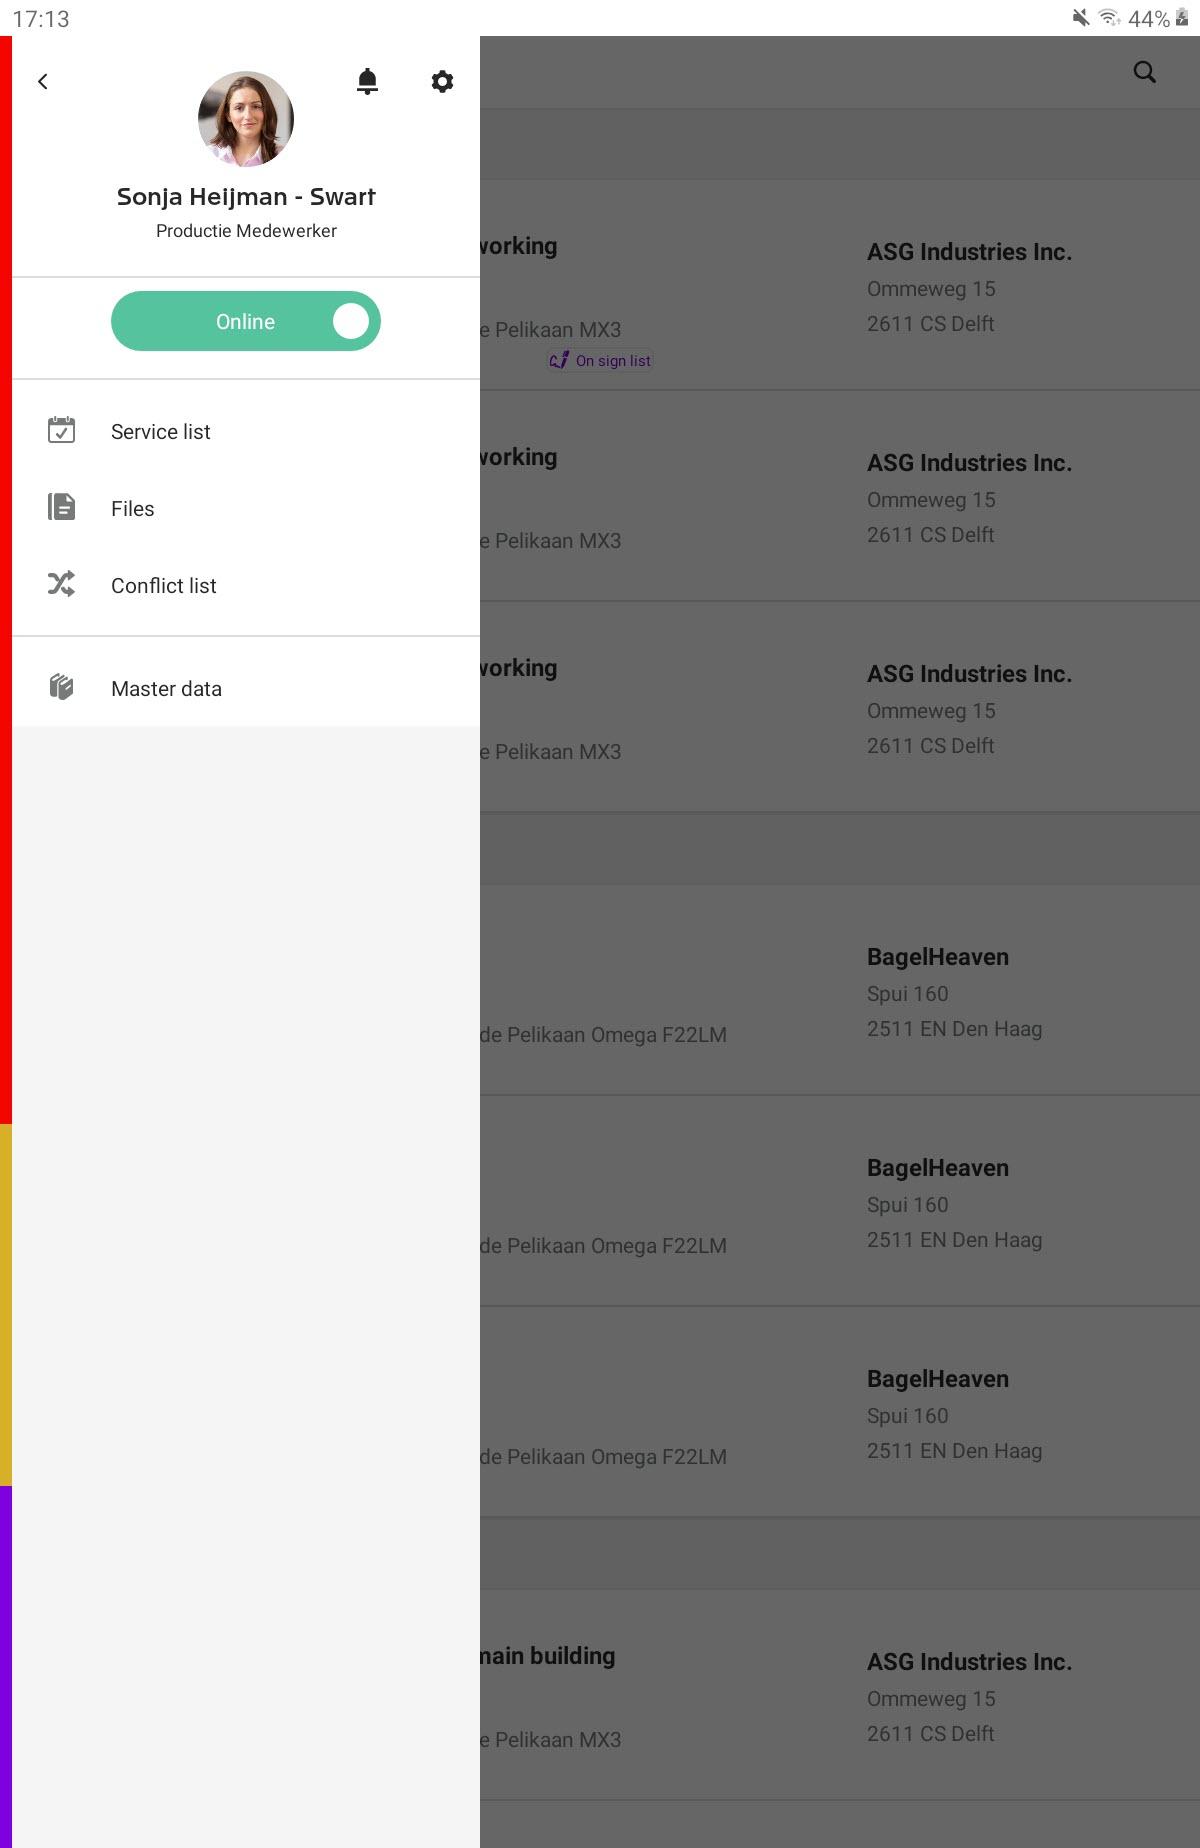
Task: Click the Conflict list shuffle icon
Action: [x=62, y=584]
